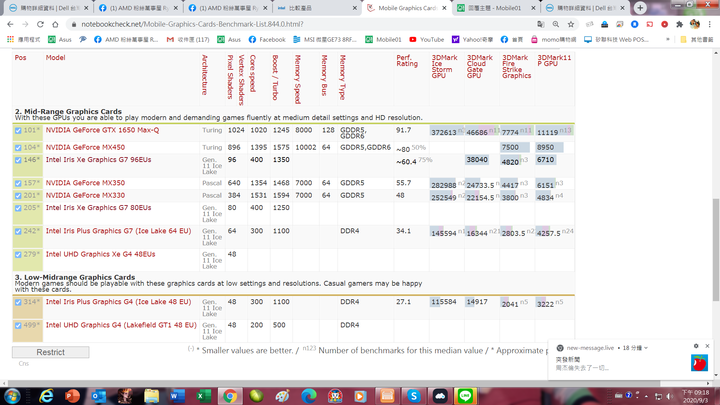Open Microsoft Edge from the taskbar

[309, 396]
